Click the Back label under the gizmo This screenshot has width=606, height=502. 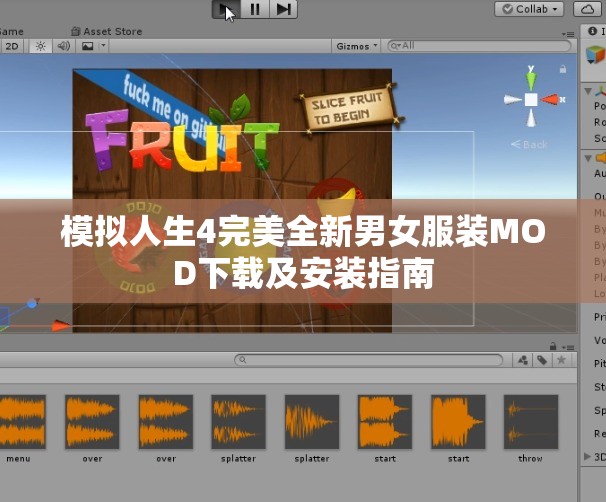click(x=529, y=145)
